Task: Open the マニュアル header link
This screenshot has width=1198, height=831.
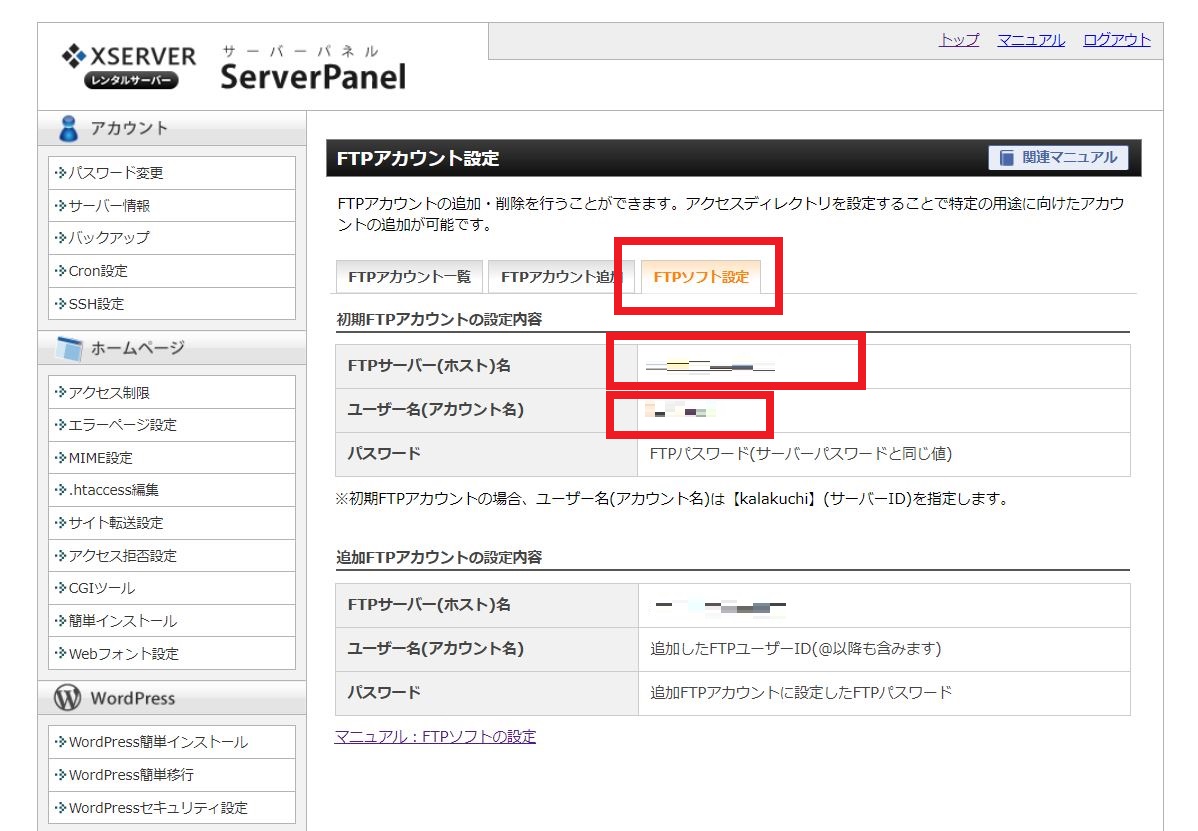Action: coord(1030,40)
